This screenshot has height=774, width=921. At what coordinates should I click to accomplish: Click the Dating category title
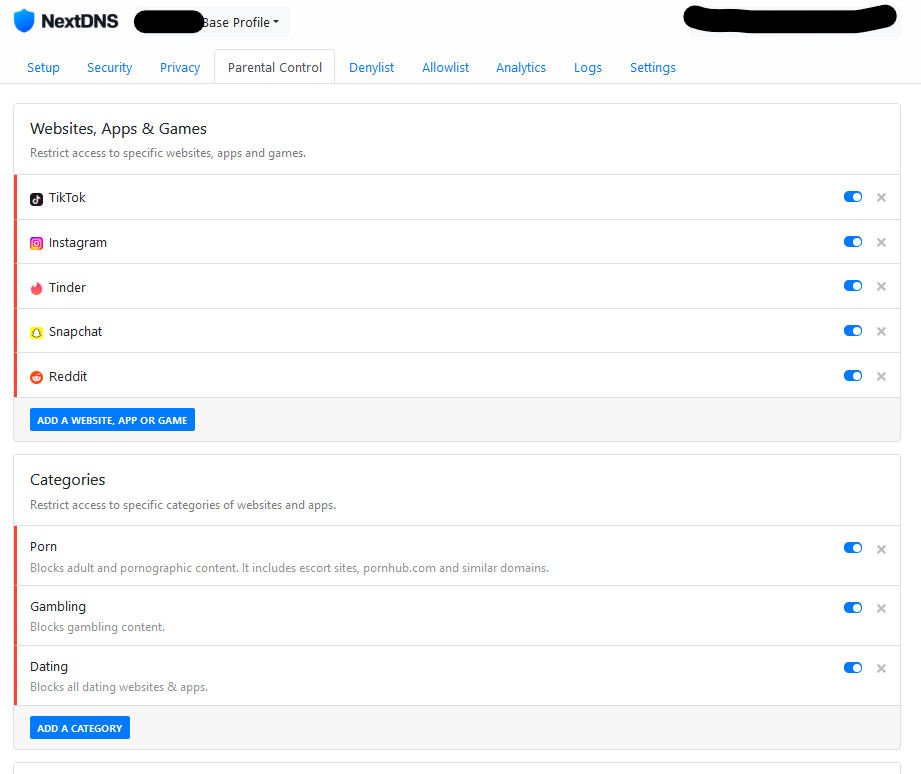(49, 667)
